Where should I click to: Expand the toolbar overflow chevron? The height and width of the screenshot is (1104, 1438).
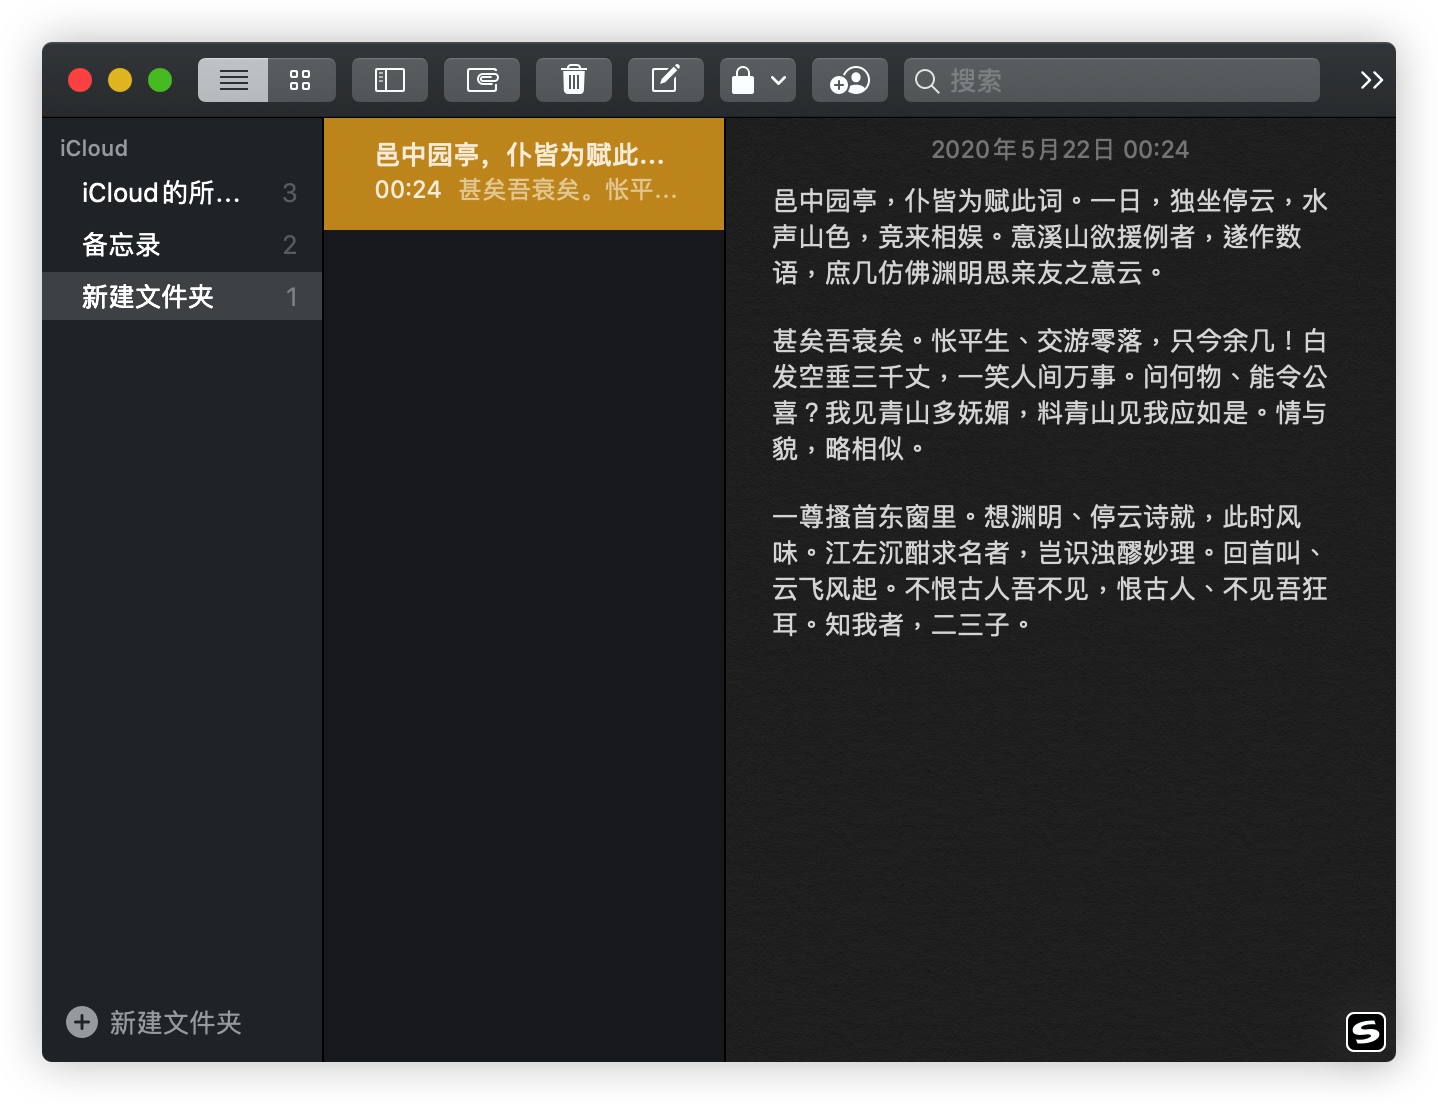click(x=1371, y=80)
